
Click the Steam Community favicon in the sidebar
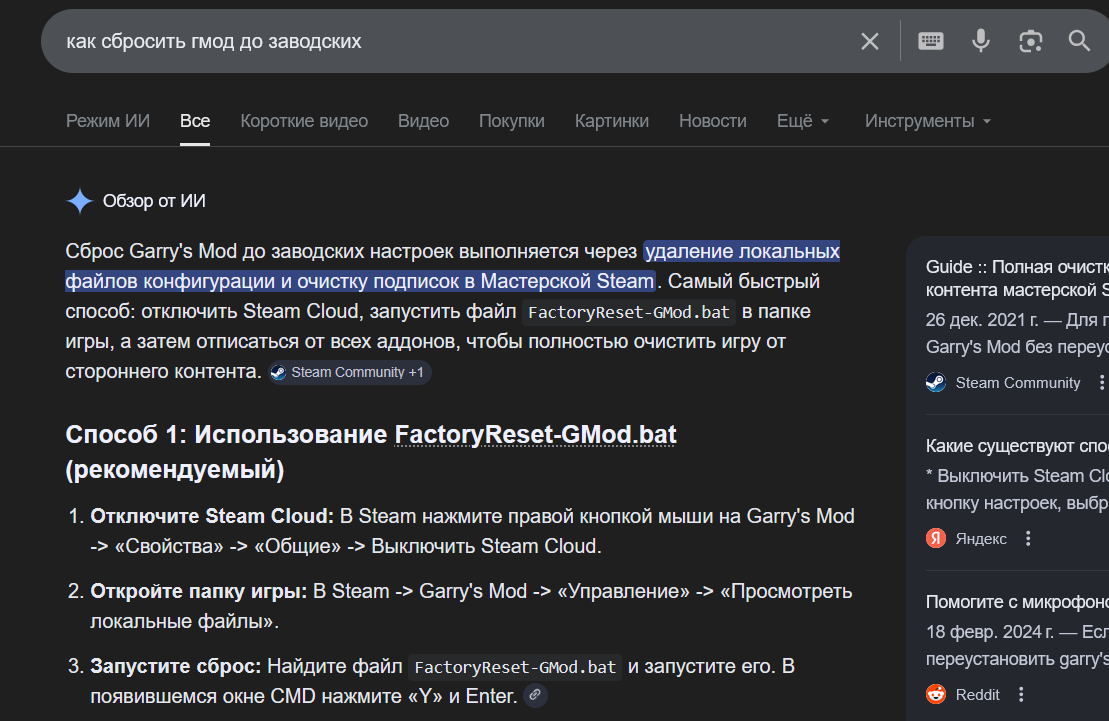(x=935, y=382)
